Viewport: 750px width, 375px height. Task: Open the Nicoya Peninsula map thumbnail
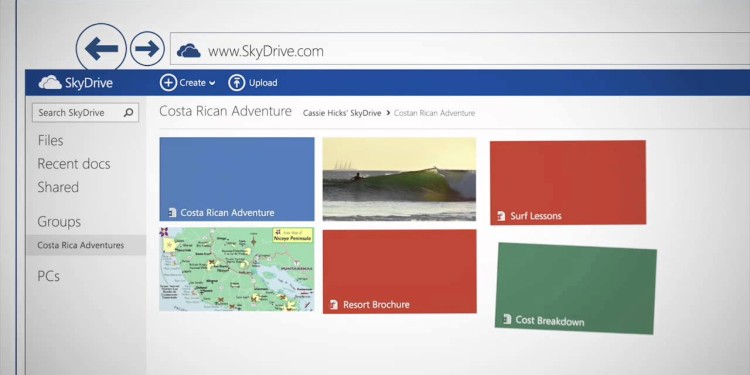pos(237,269)
